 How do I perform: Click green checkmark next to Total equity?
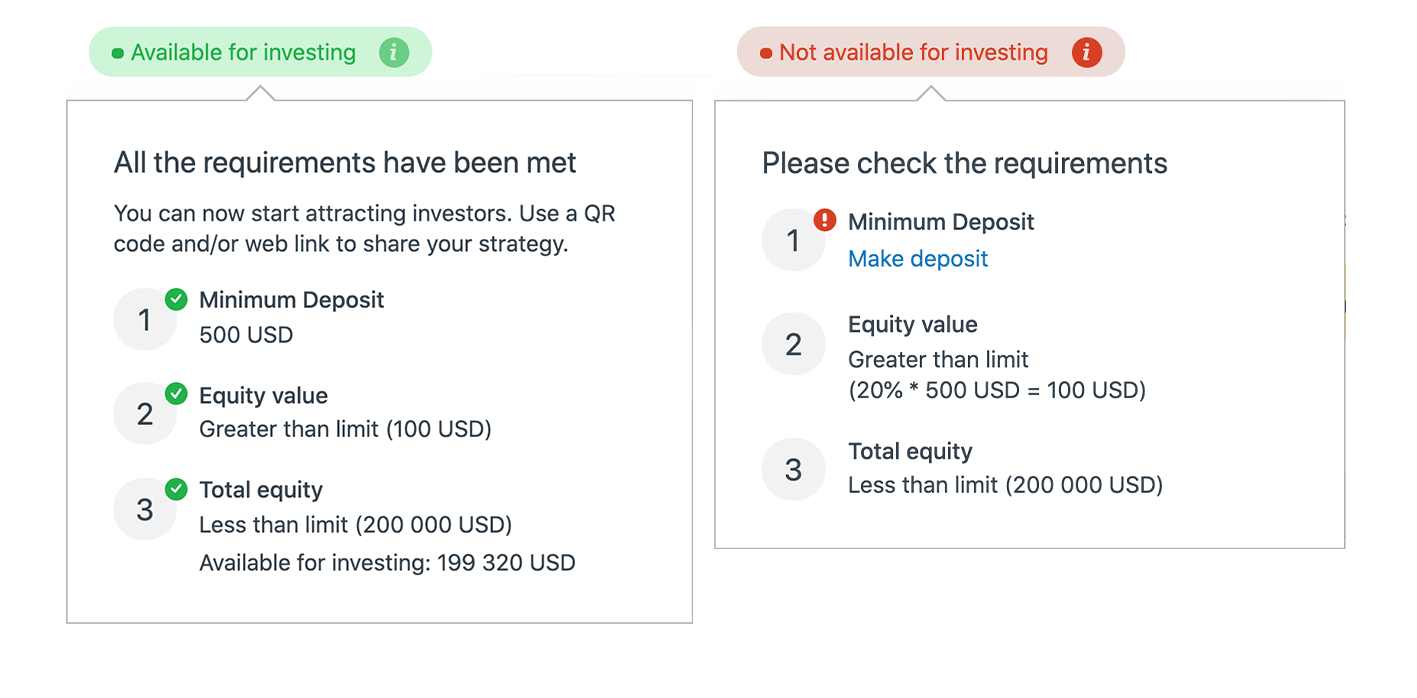176,489
